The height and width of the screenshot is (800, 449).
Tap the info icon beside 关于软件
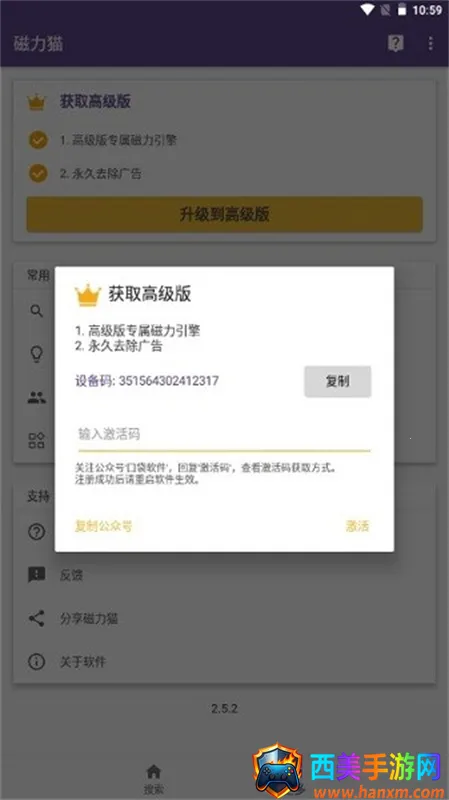(36, 662)
